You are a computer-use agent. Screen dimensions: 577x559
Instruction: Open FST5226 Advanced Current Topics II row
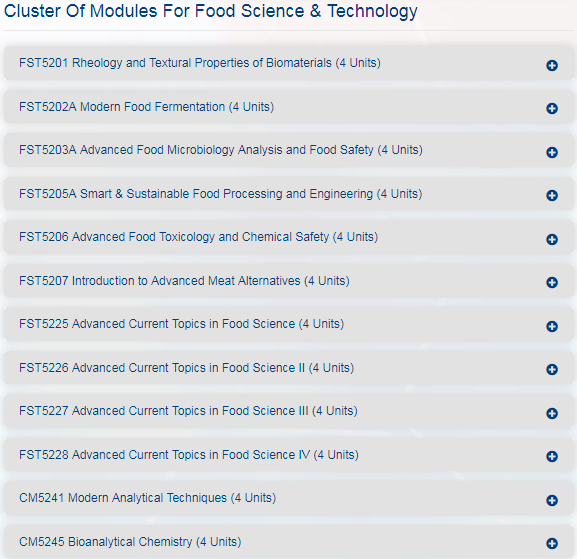tap(288, 368)
